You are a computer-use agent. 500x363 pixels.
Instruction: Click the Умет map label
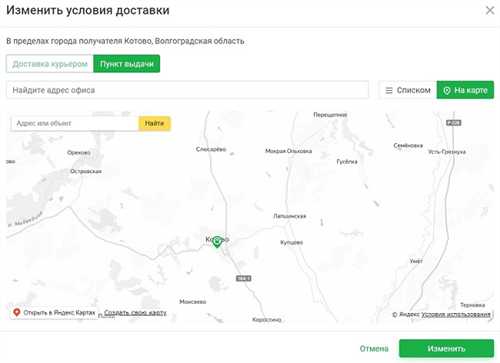pyautogui.click(x=416, y=261)
